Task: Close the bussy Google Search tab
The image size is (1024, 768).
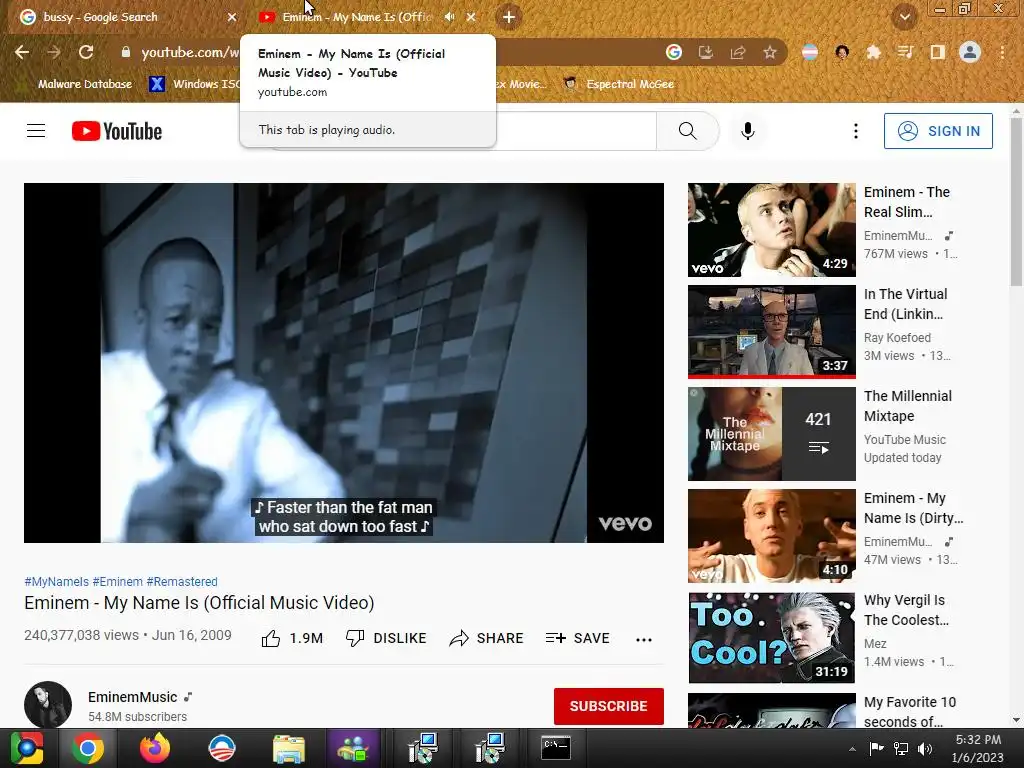Action: [x=232, y=17]
